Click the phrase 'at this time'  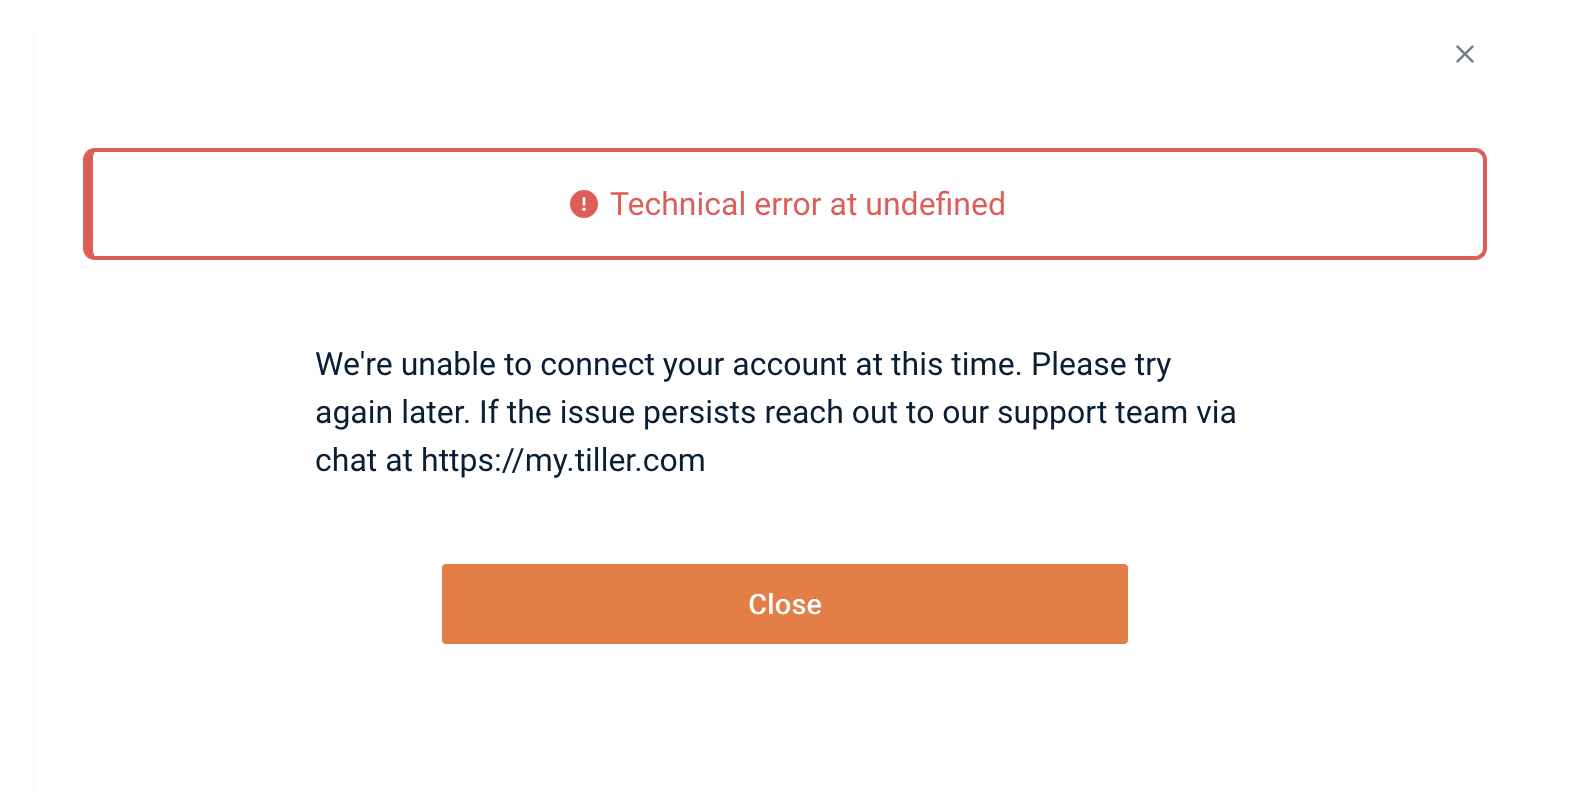[x=939, y=364]
